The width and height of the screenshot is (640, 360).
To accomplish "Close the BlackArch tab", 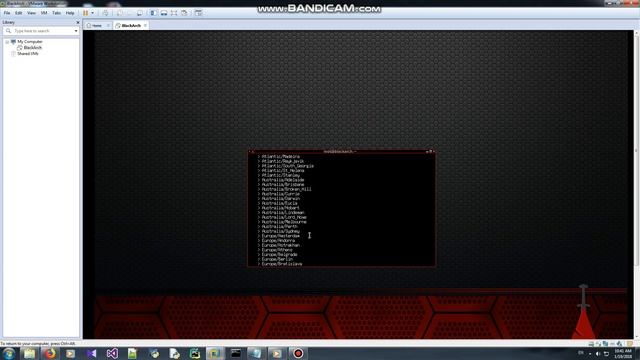I will (145, 25).
